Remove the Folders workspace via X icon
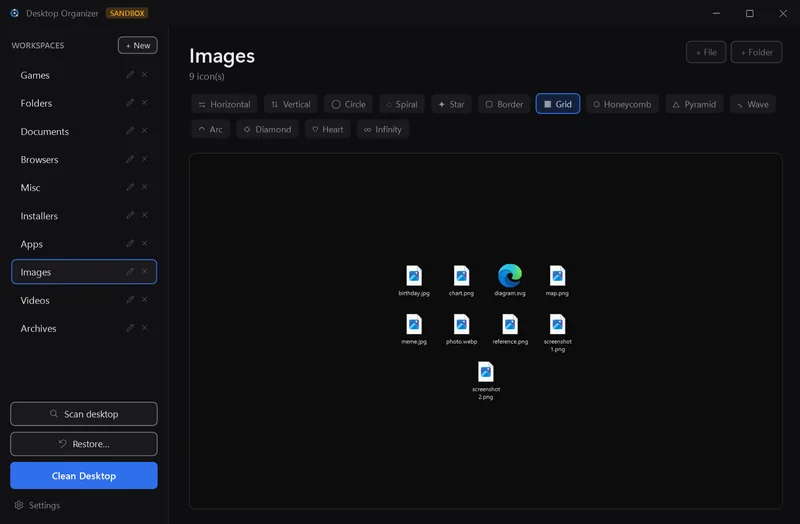This screenshot has width=800, height=524. (x=144, y=103)
